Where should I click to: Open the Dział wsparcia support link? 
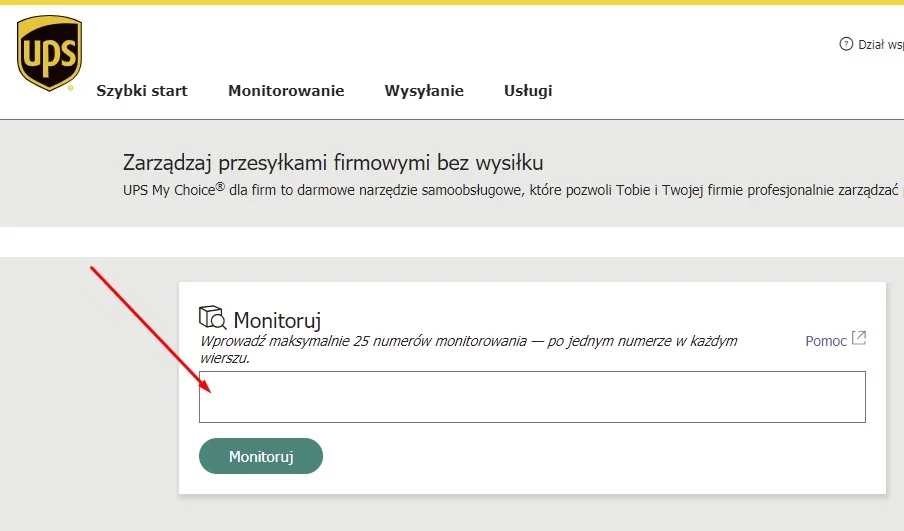(880, 44)
